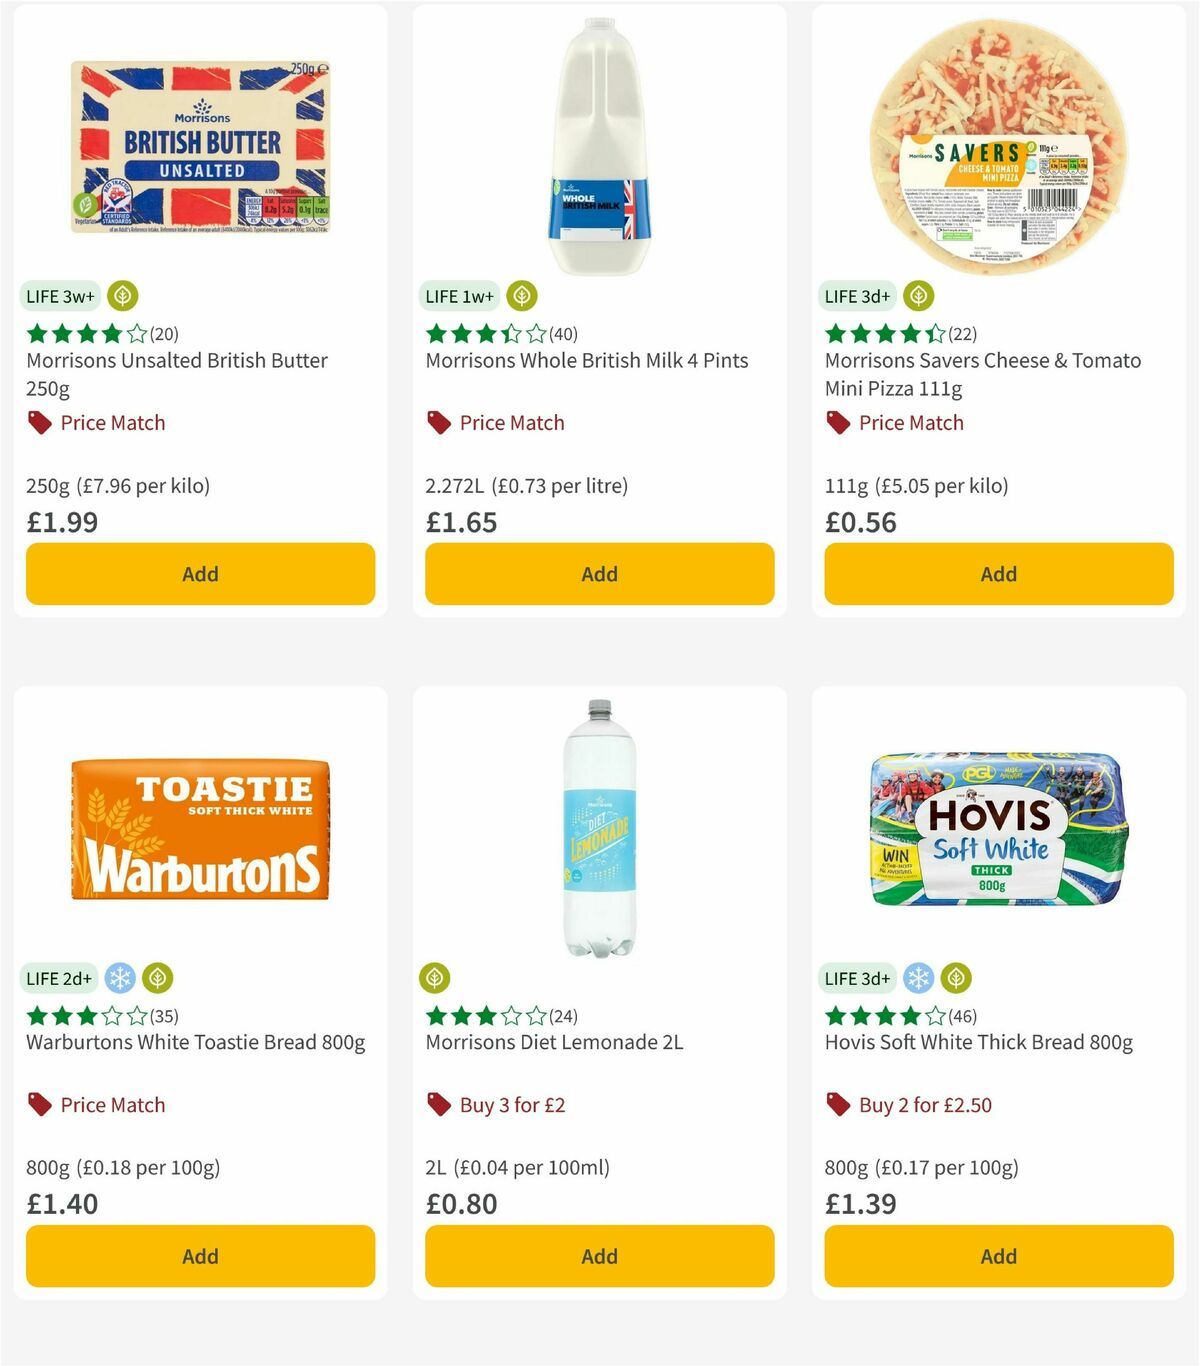Click the Price Match tag icon on Unsalted British Butter

tap(38, 422)
